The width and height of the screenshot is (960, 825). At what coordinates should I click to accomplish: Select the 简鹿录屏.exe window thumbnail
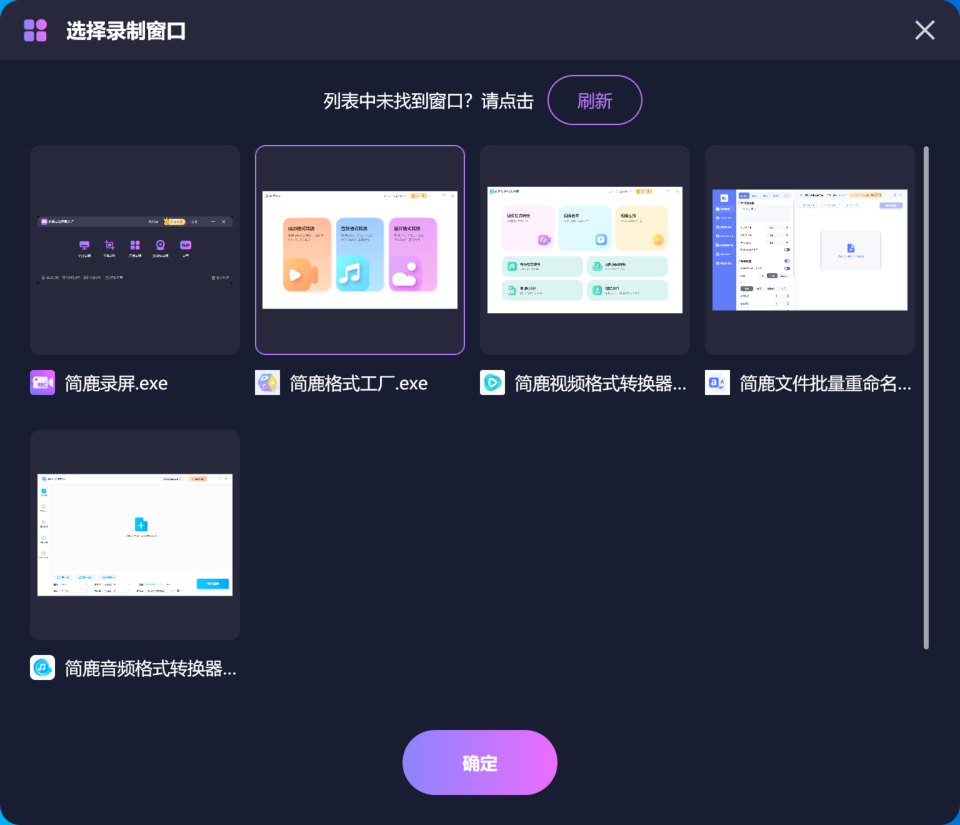[x=134, y=249]
